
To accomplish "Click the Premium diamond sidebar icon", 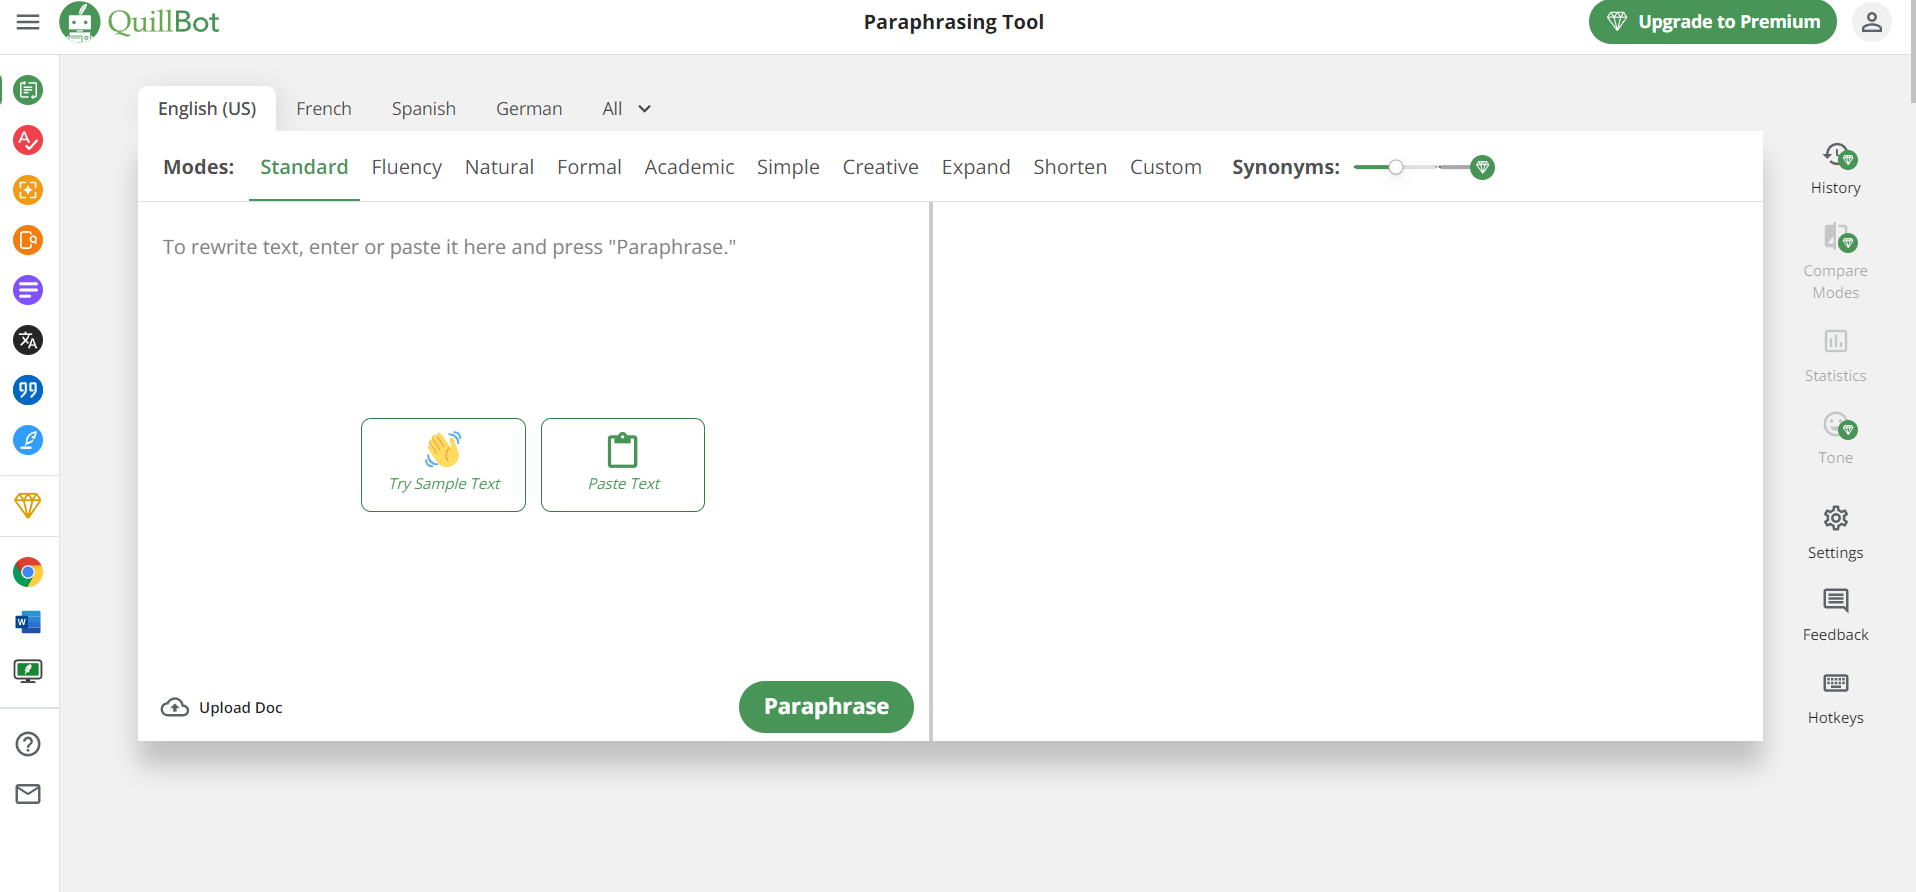I will tap(28, 505).
